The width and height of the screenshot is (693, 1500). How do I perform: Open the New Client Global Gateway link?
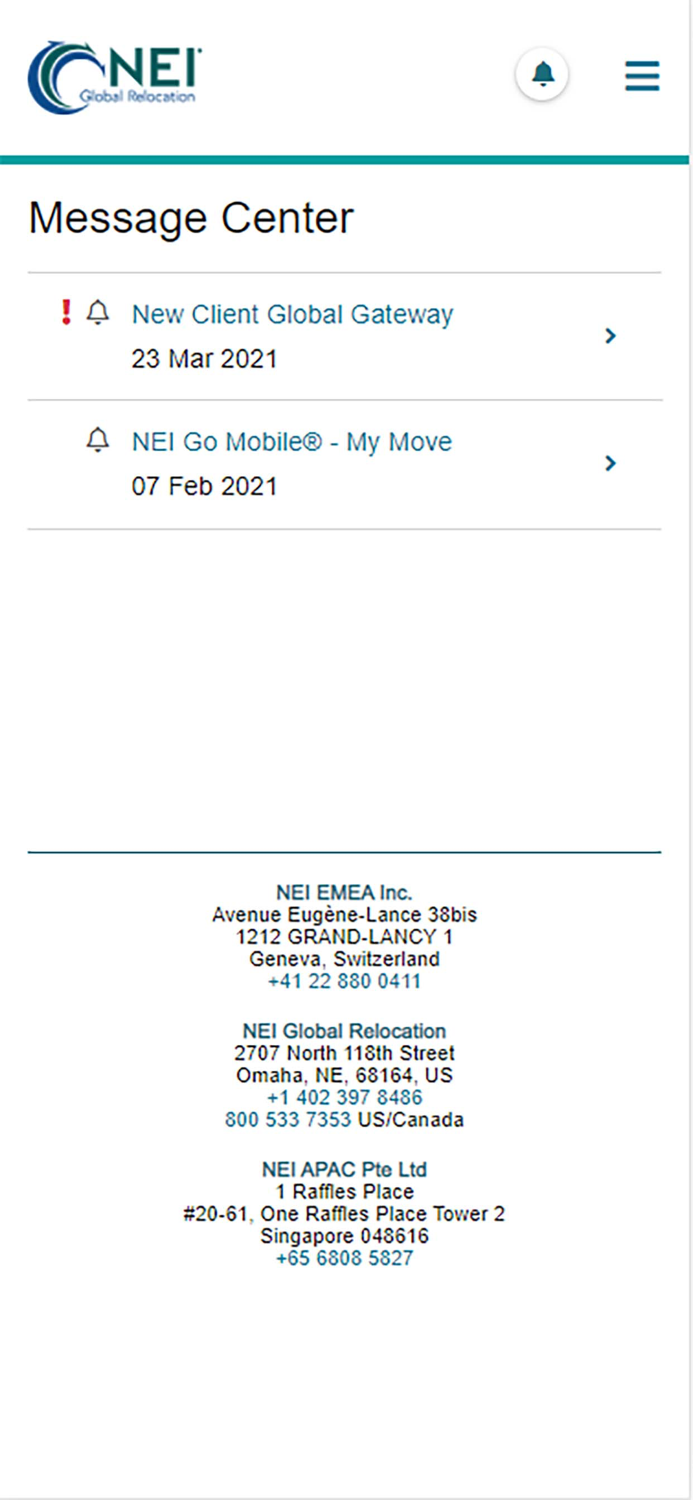point(292,314)
